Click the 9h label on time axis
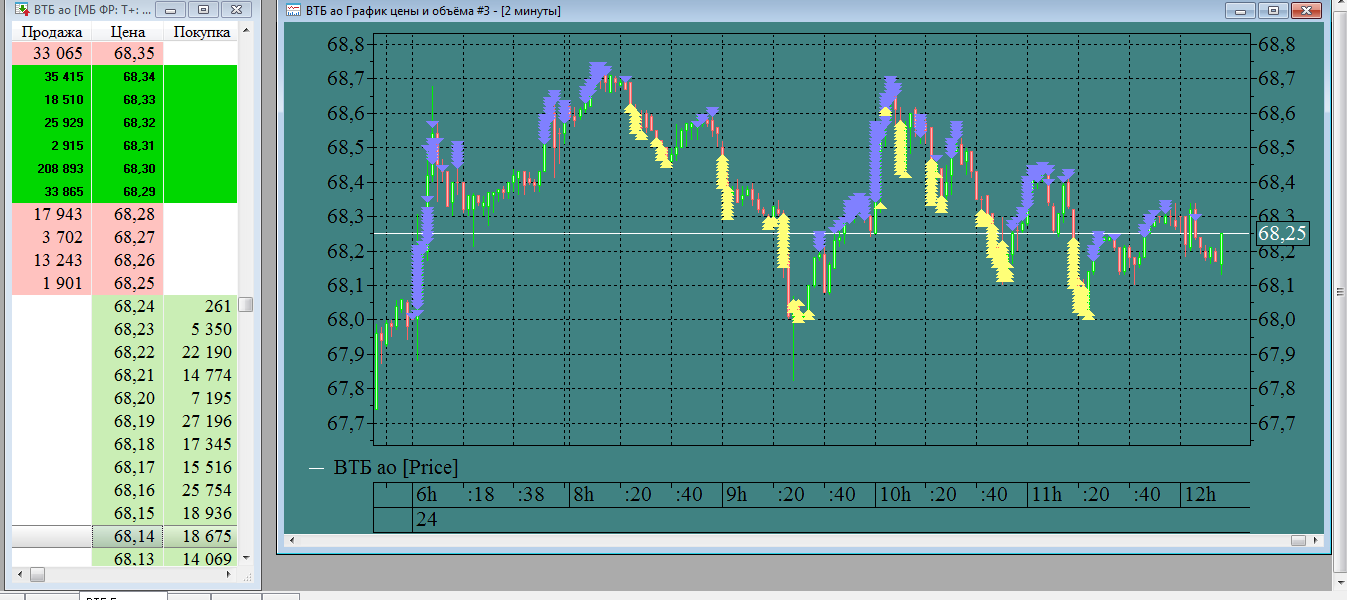 [x=737, y=494]
